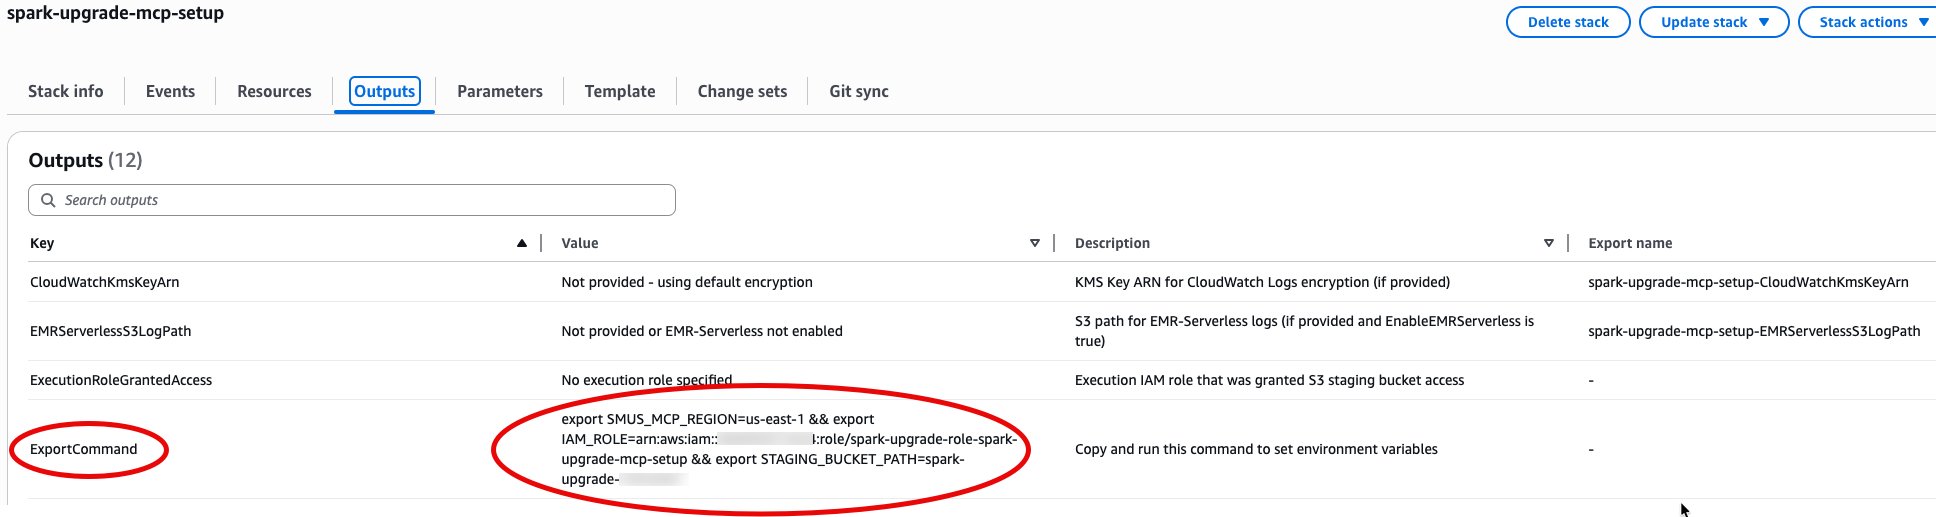Click the export SMUS_MCP_REGION command value

789,449
